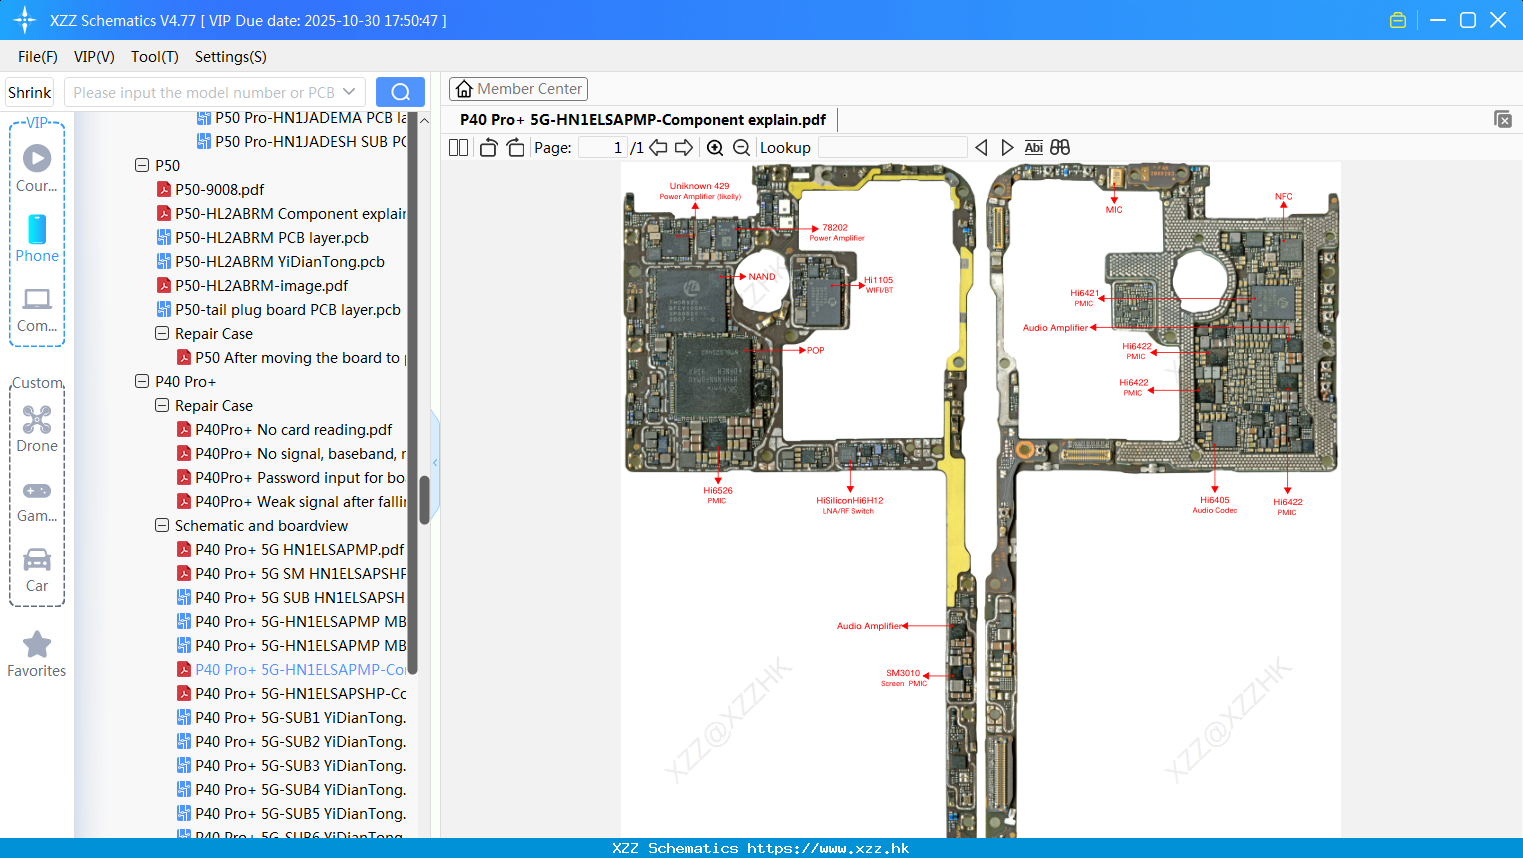Click the blue search button
This screenshot has width=1523, height=858.
(x=400, y=92)
